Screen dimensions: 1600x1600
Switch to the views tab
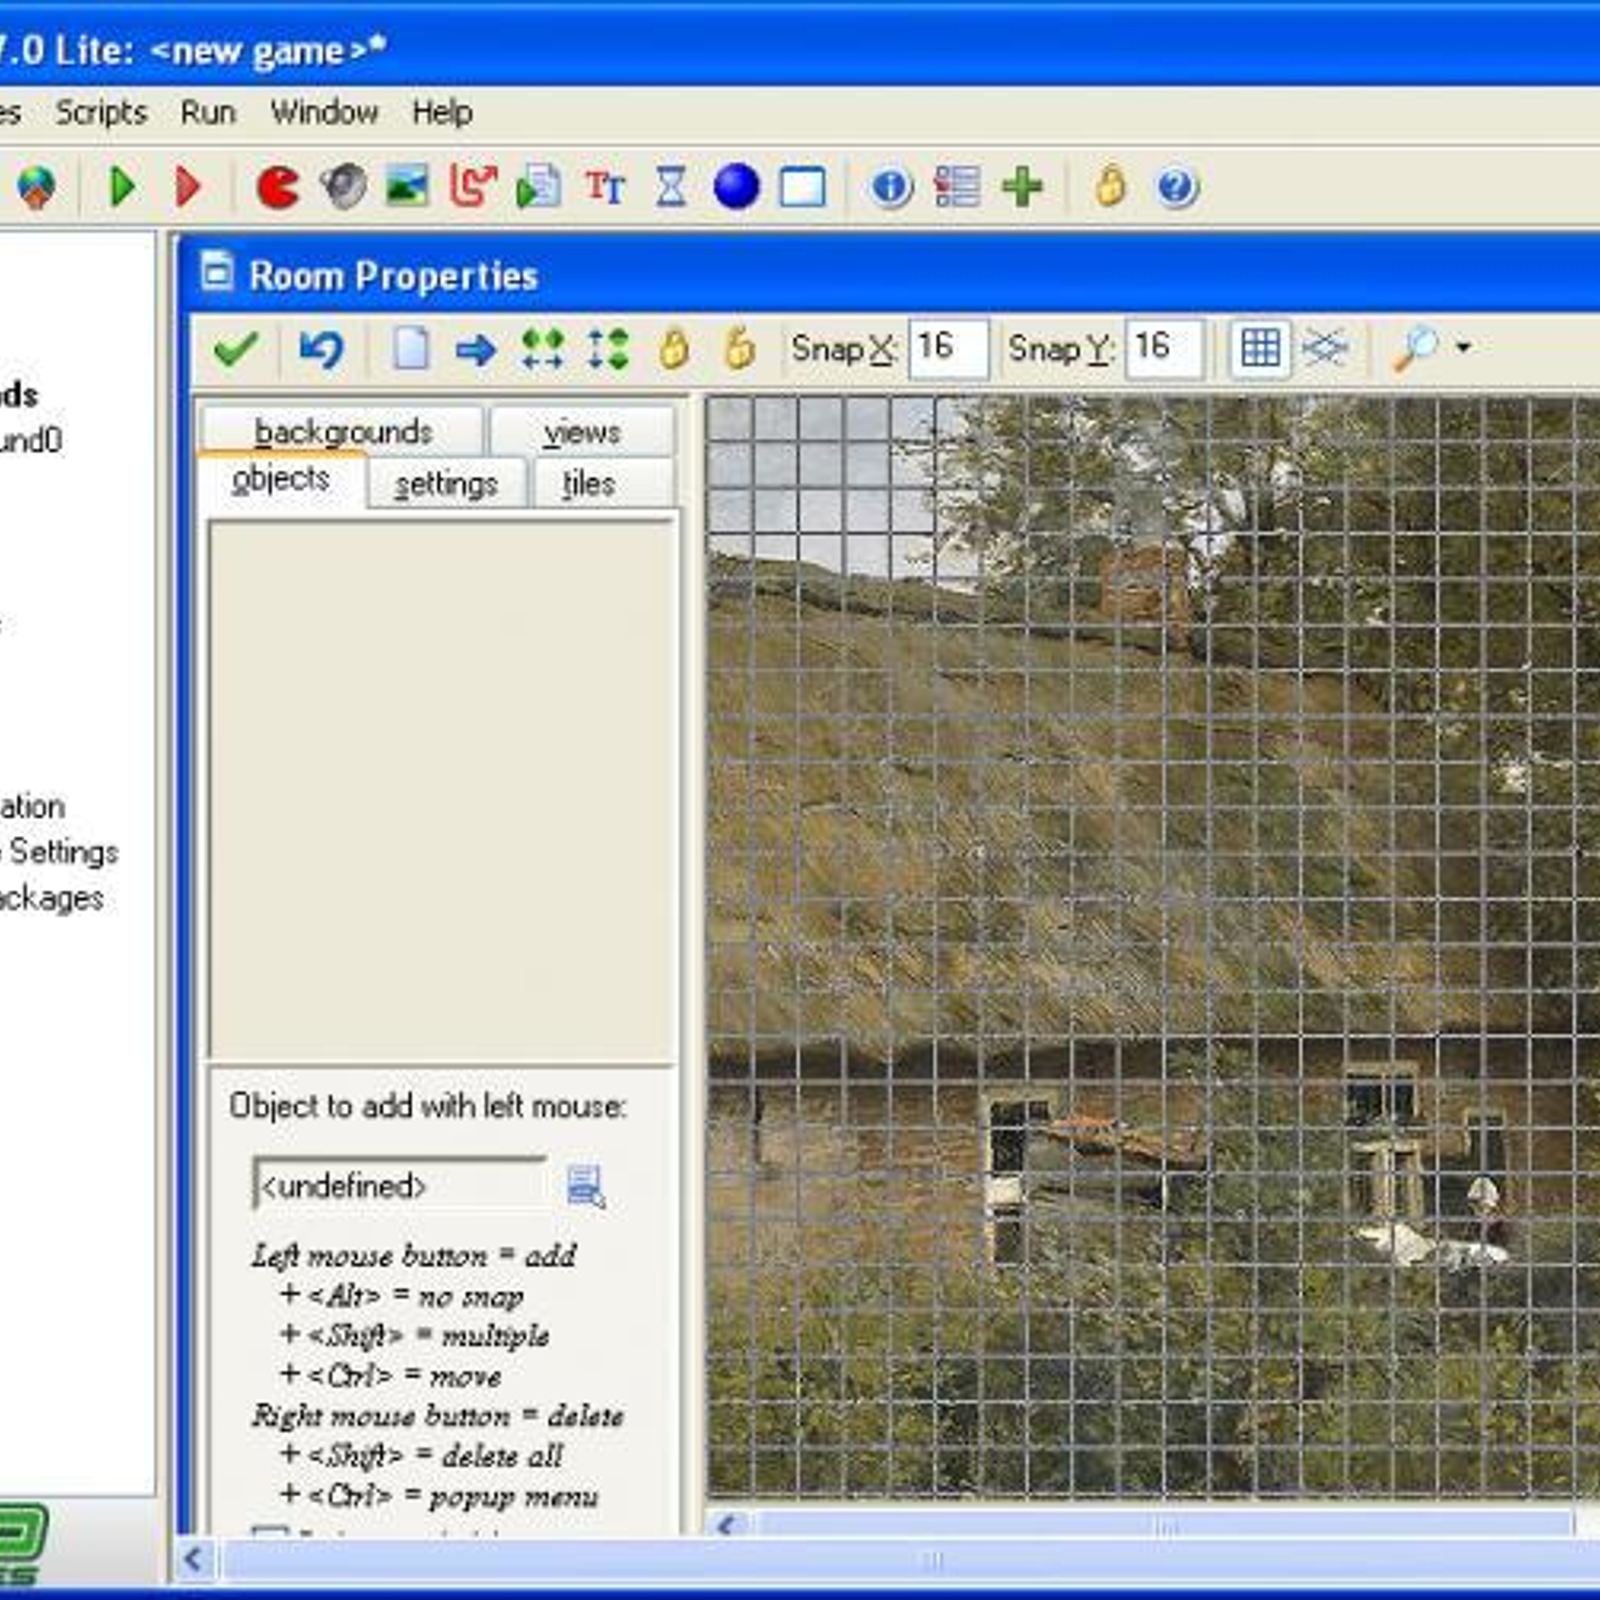(x=582, y=432)
